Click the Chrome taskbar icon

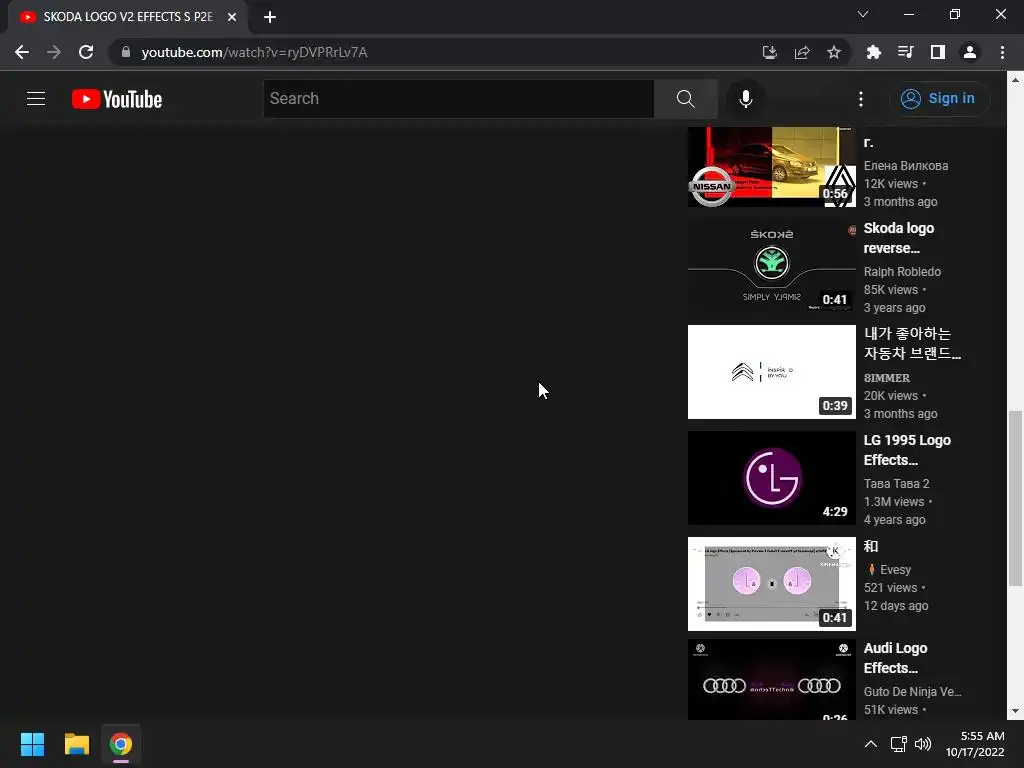pos(121,744)
